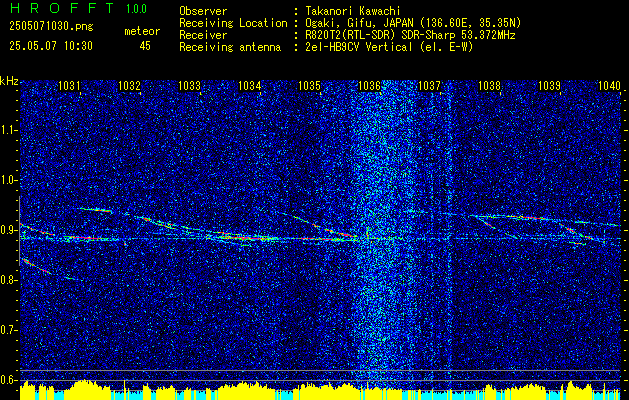Click the 0.7 kHz frequency label

(9, 330)
